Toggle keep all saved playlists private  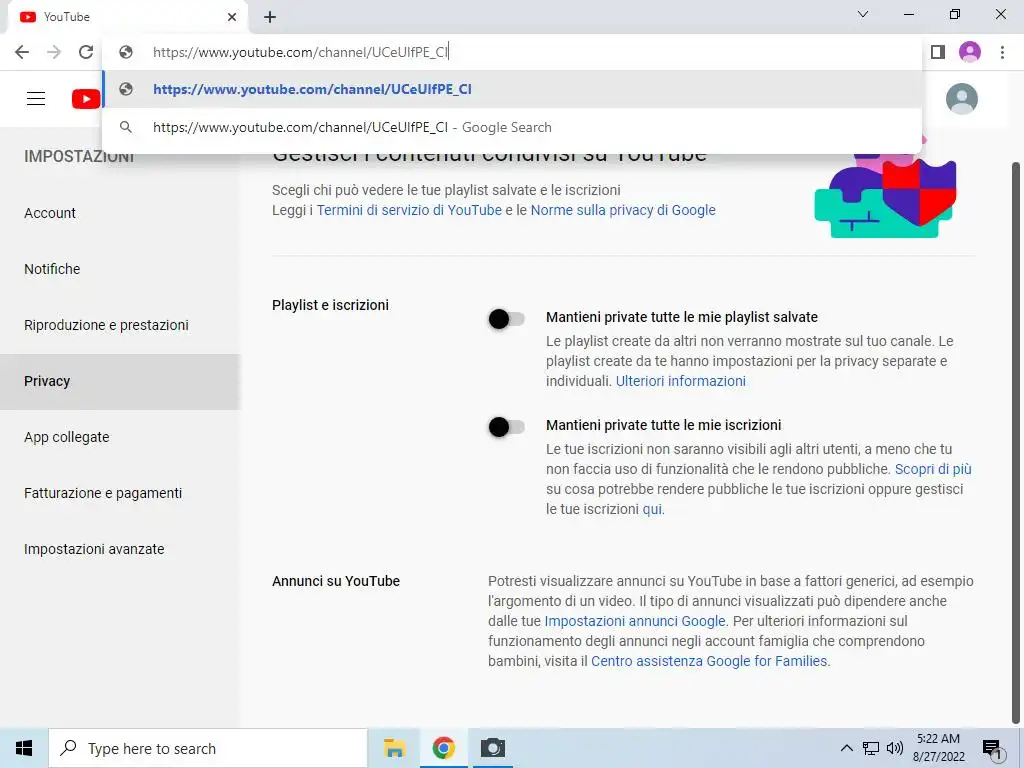(x=507, y=319)
